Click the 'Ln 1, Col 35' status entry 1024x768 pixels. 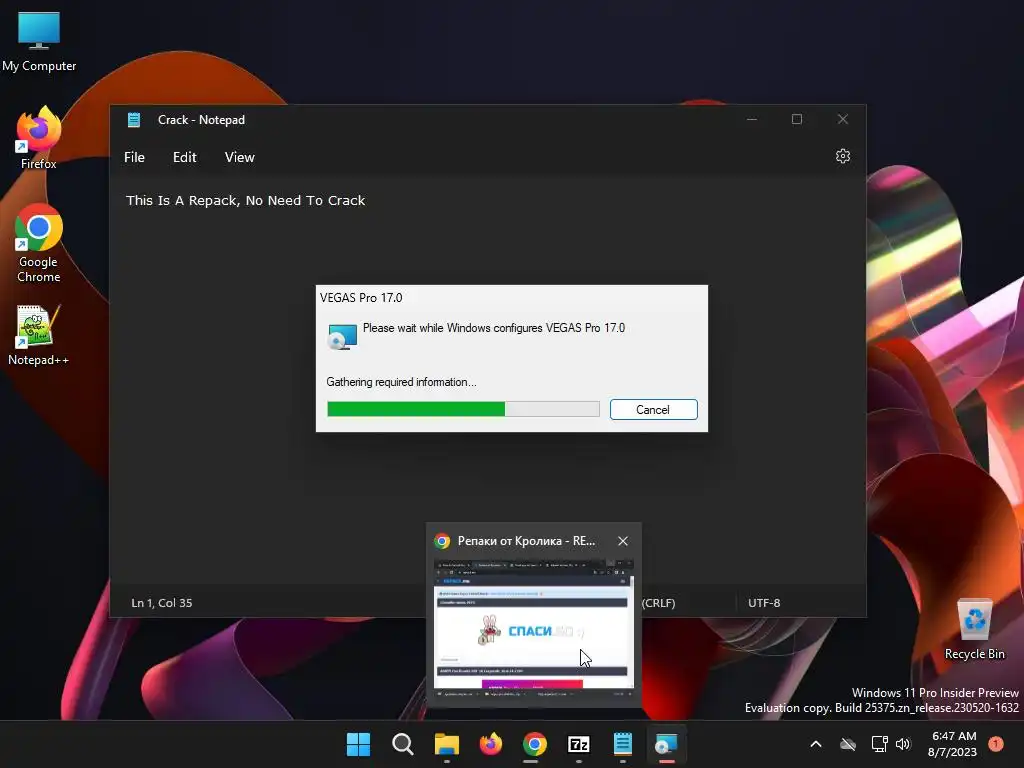click(162, 603)
